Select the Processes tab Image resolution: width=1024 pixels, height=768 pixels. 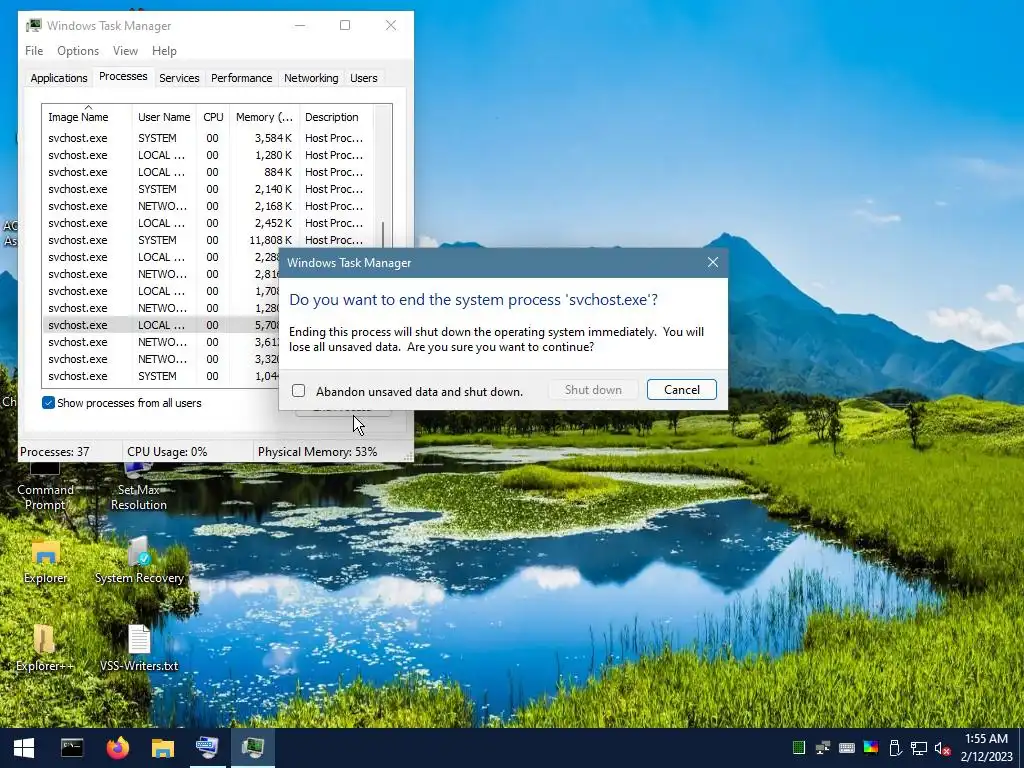[x=123, y=76]
